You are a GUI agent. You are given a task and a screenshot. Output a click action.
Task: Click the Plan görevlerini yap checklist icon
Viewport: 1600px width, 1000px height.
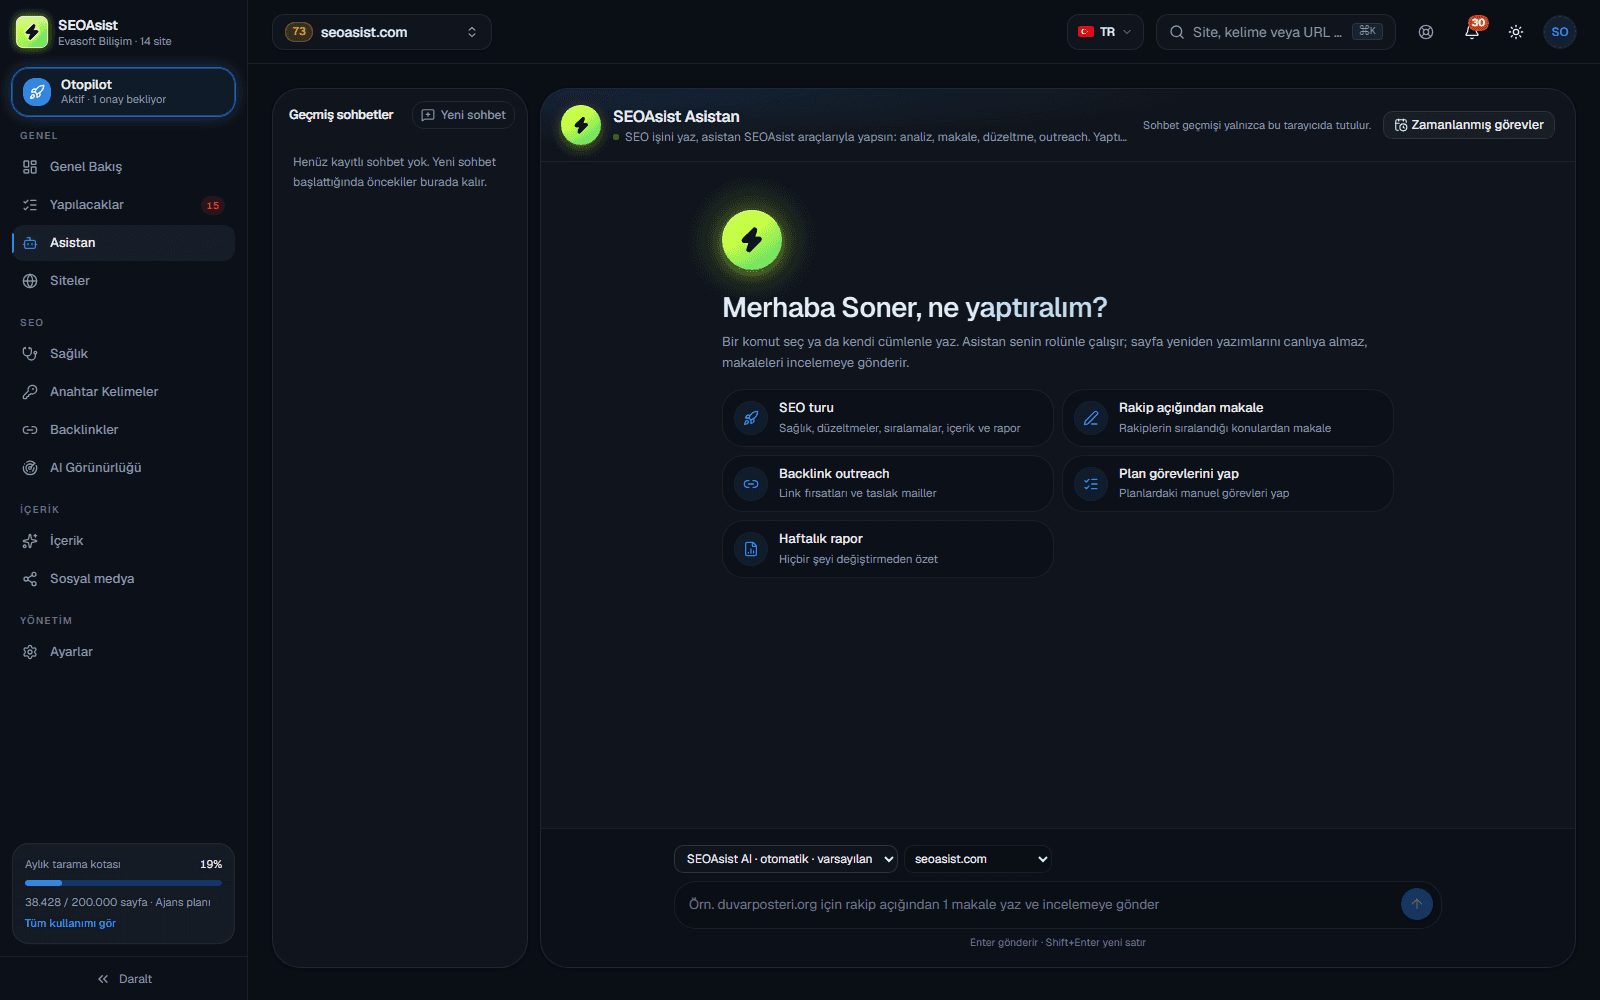pos(1091,484)
